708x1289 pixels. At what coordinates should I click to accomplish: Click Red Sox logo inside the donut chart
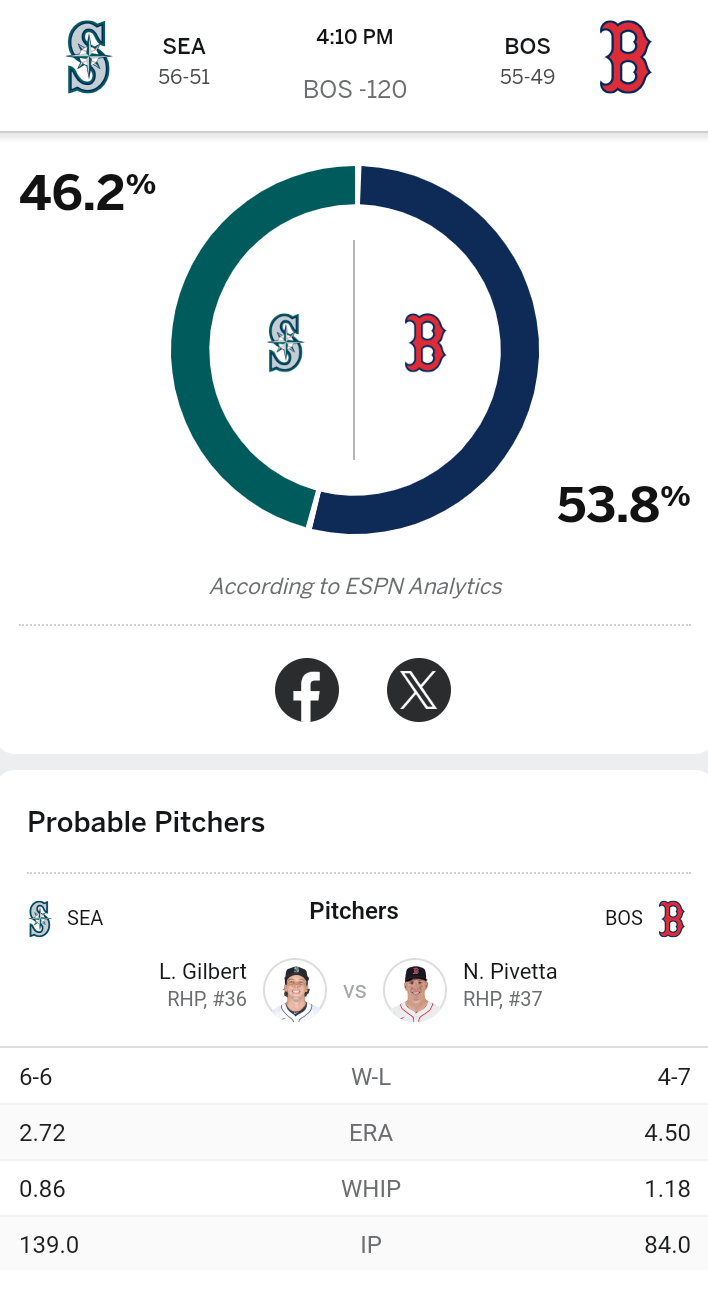click(425, 343)
